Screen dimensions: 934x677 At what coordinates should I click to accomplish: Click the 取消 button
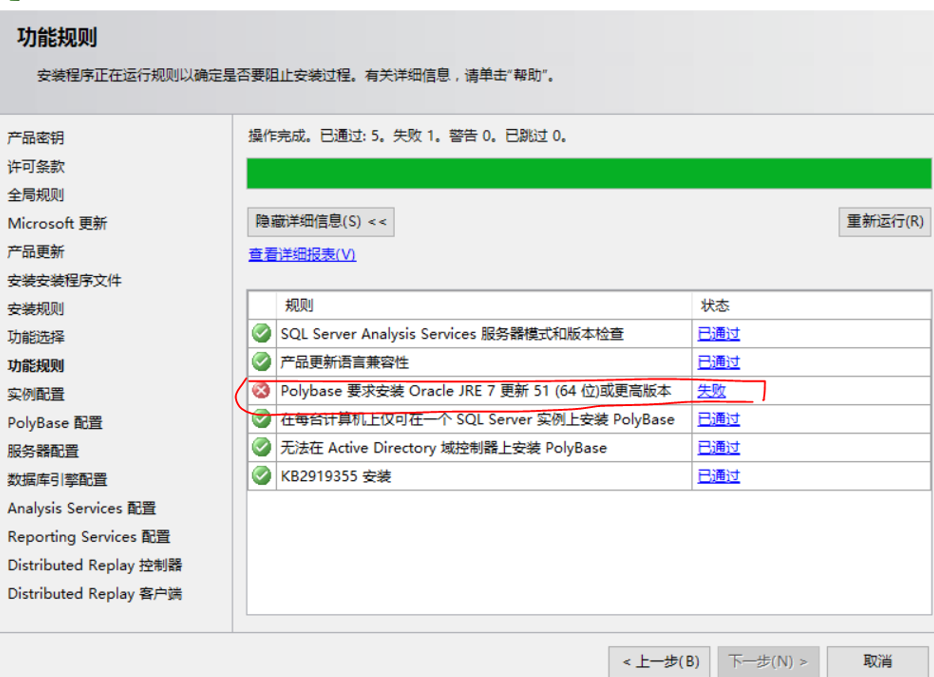[x=877, y=661]
